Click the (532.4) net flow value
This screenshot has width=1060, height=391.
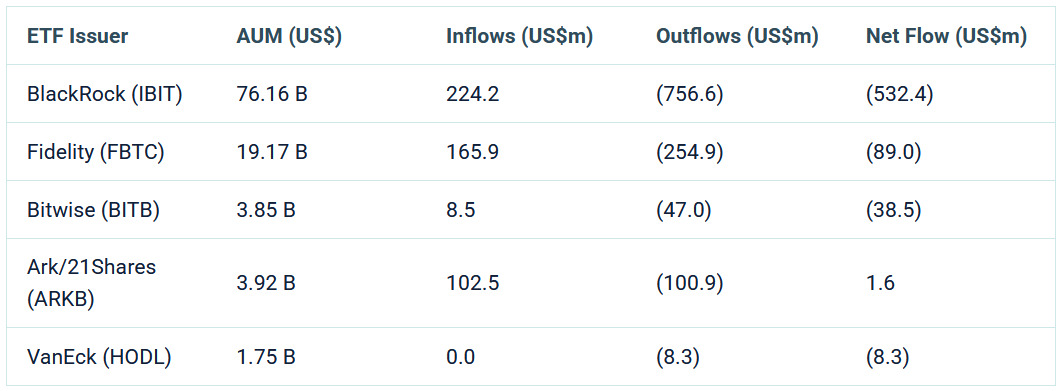coord(900,94)
